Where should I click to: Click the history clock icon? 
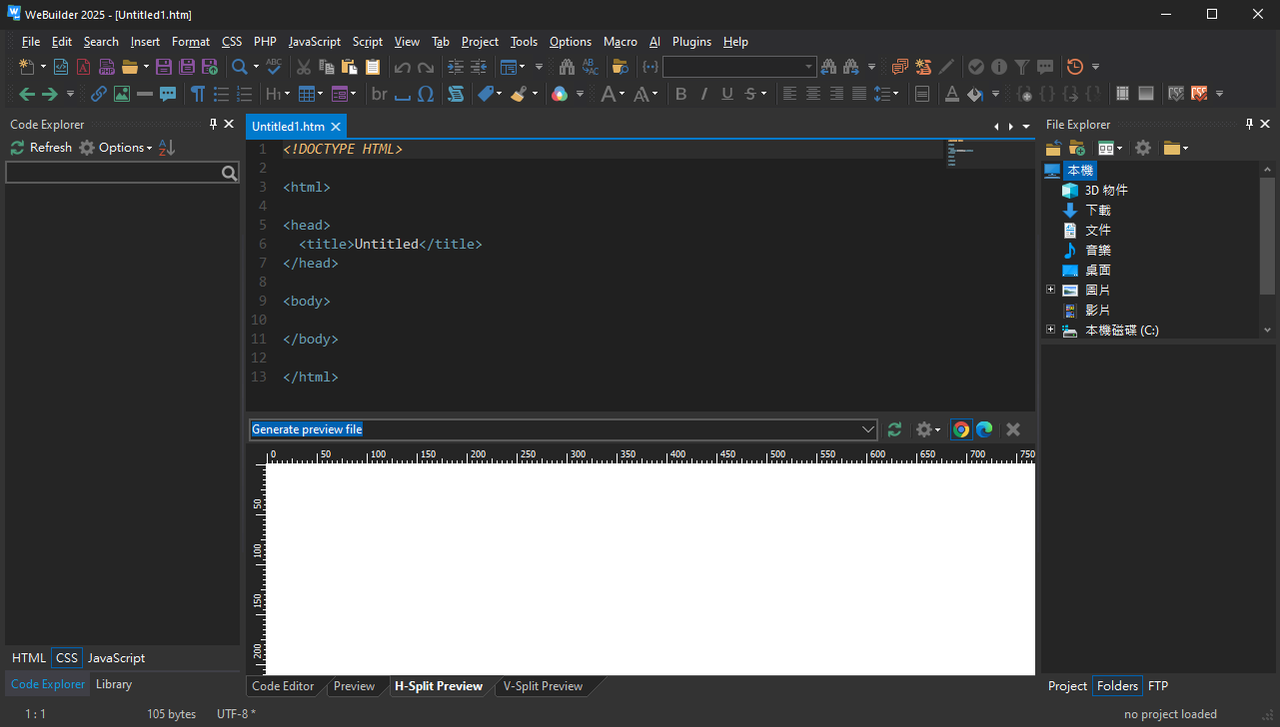(x=1075, y=67)
